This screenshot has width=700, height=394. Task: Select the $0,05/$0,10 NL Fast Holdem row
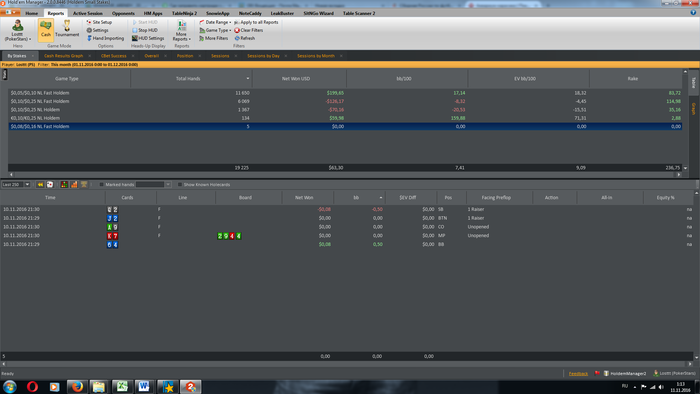[x=345, y=93]
